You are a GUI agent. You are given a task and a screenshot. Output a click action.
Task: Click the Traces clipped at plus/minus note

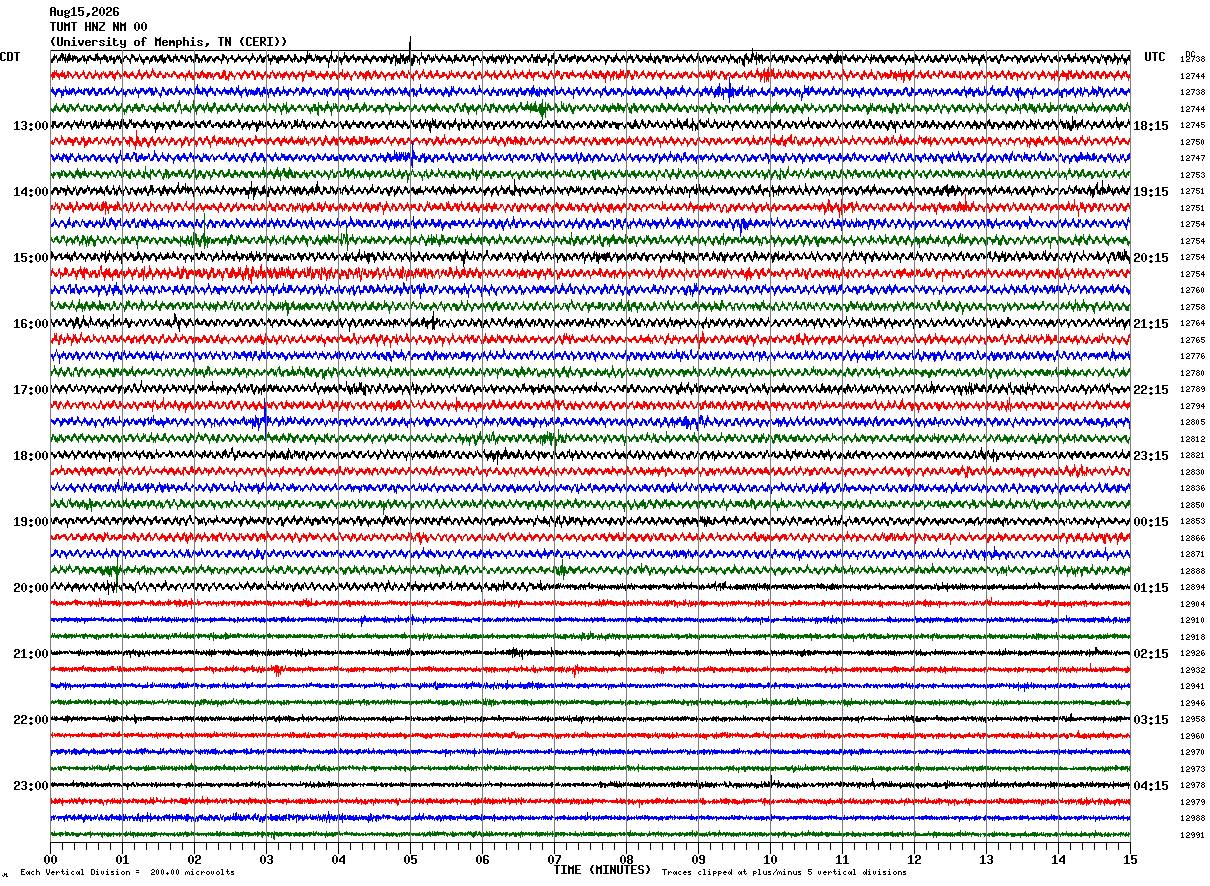784,873
